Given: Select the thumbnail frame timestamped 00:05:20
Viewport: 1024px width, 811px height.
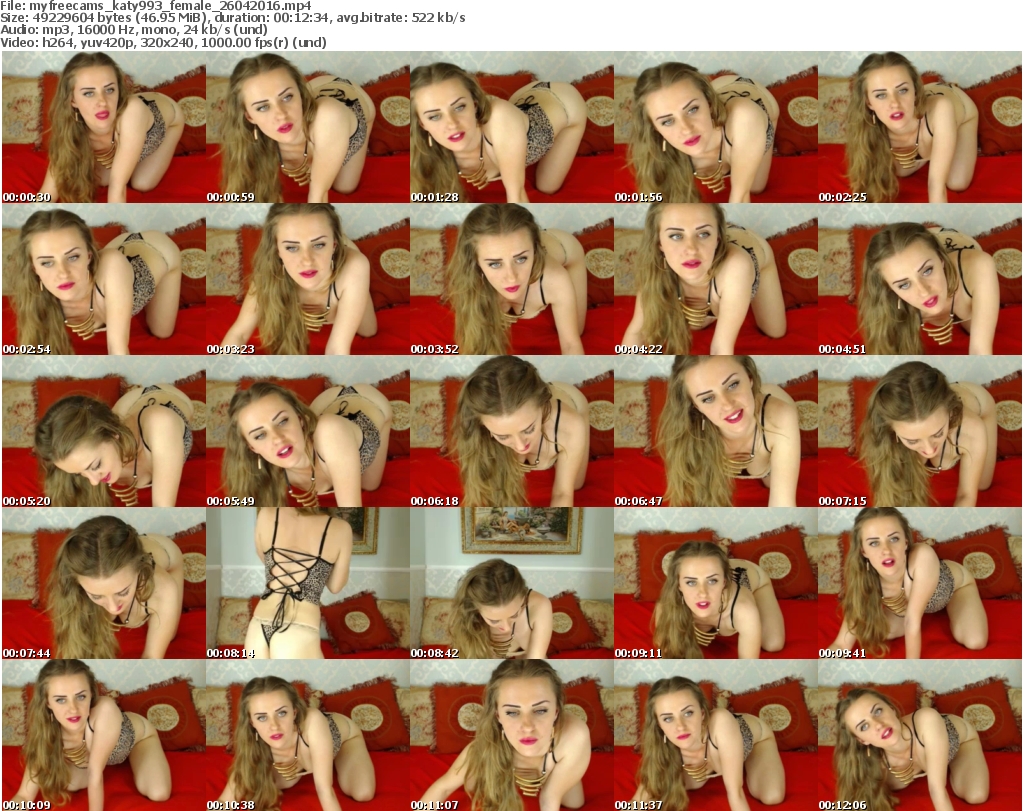Looking at the screenshot, I should pyautogui.click(x=104, y=432).
